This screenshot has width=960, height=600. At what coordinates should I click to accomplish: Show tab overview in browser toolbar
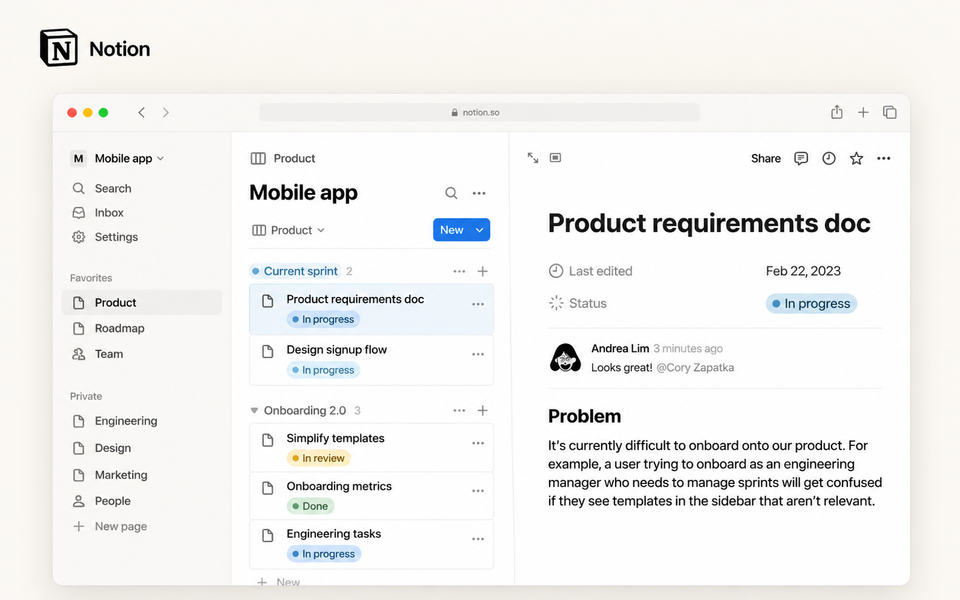coord(890,112)
